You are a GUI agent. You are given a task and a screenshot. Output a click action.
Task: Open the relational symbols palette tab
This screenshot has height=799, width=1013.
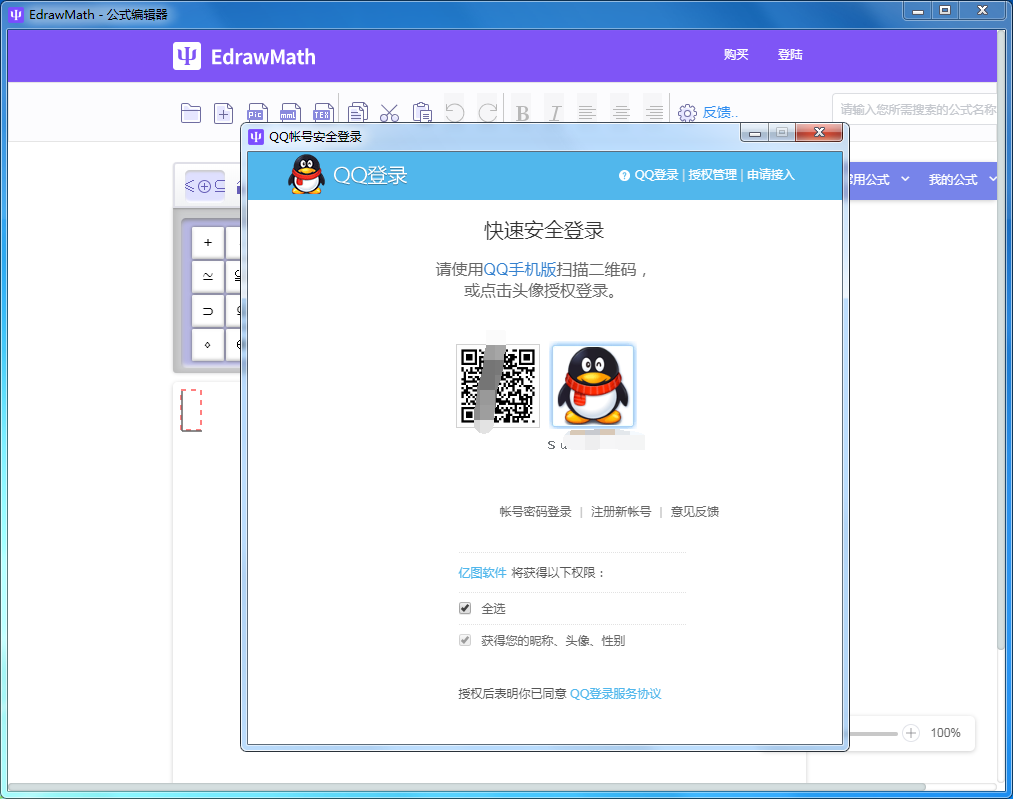[205, 186]
